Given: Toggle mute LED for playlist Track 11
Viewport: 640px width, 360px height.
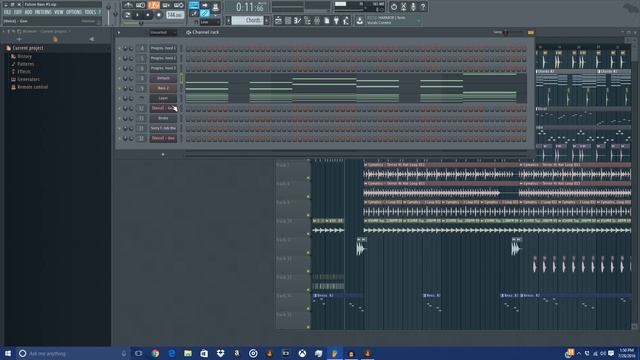Looking at the screenshot, I should 308,253.
